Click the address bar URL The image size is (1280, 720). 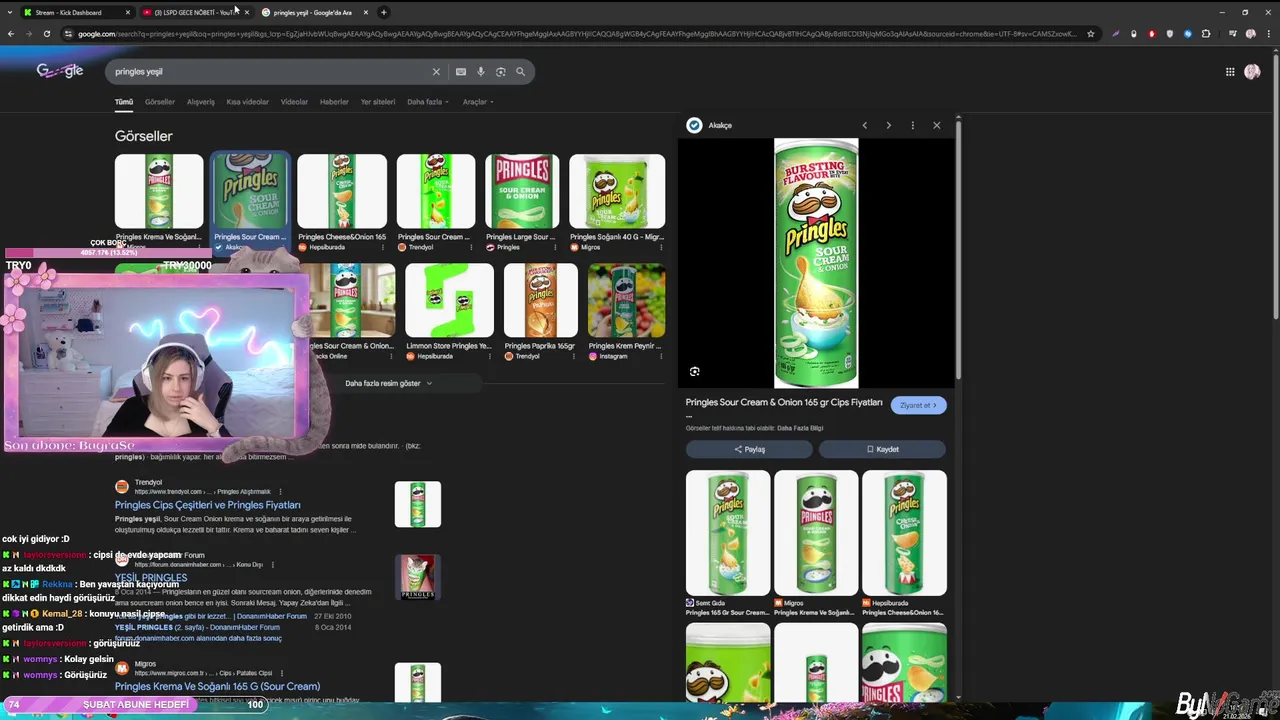click(577, 34)
